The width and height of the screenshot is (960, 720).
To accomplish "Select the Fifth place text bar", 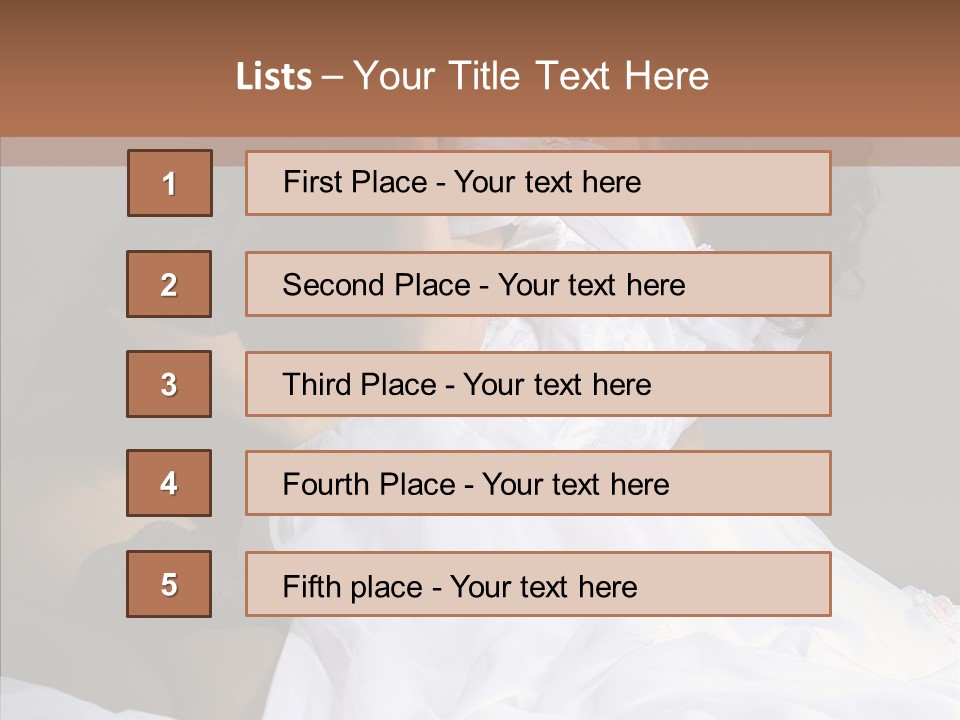I will (x=538, y=584).
